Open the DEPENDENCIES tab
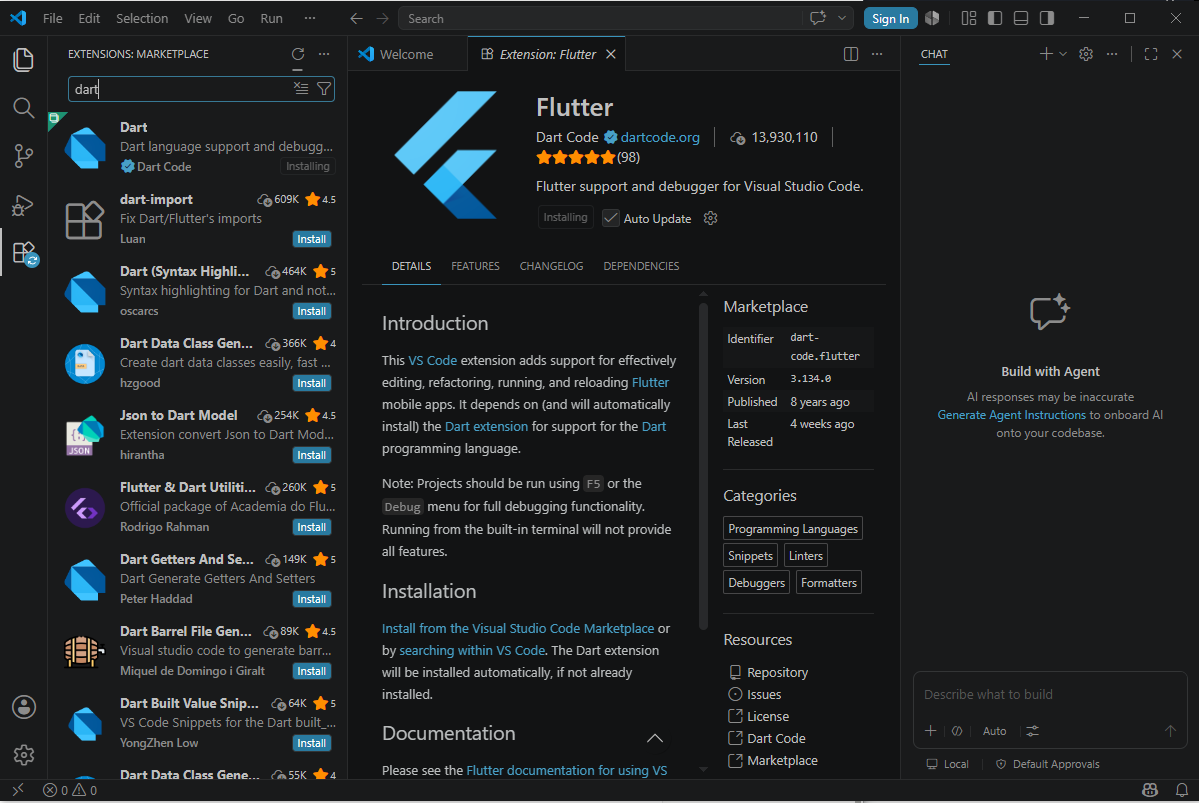Screen dimensions: 1199x803 641,266
